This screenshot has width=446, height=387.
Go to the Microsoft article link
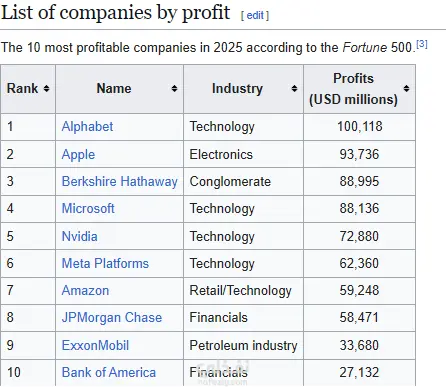pyautogui.click(x=88, y=209)
